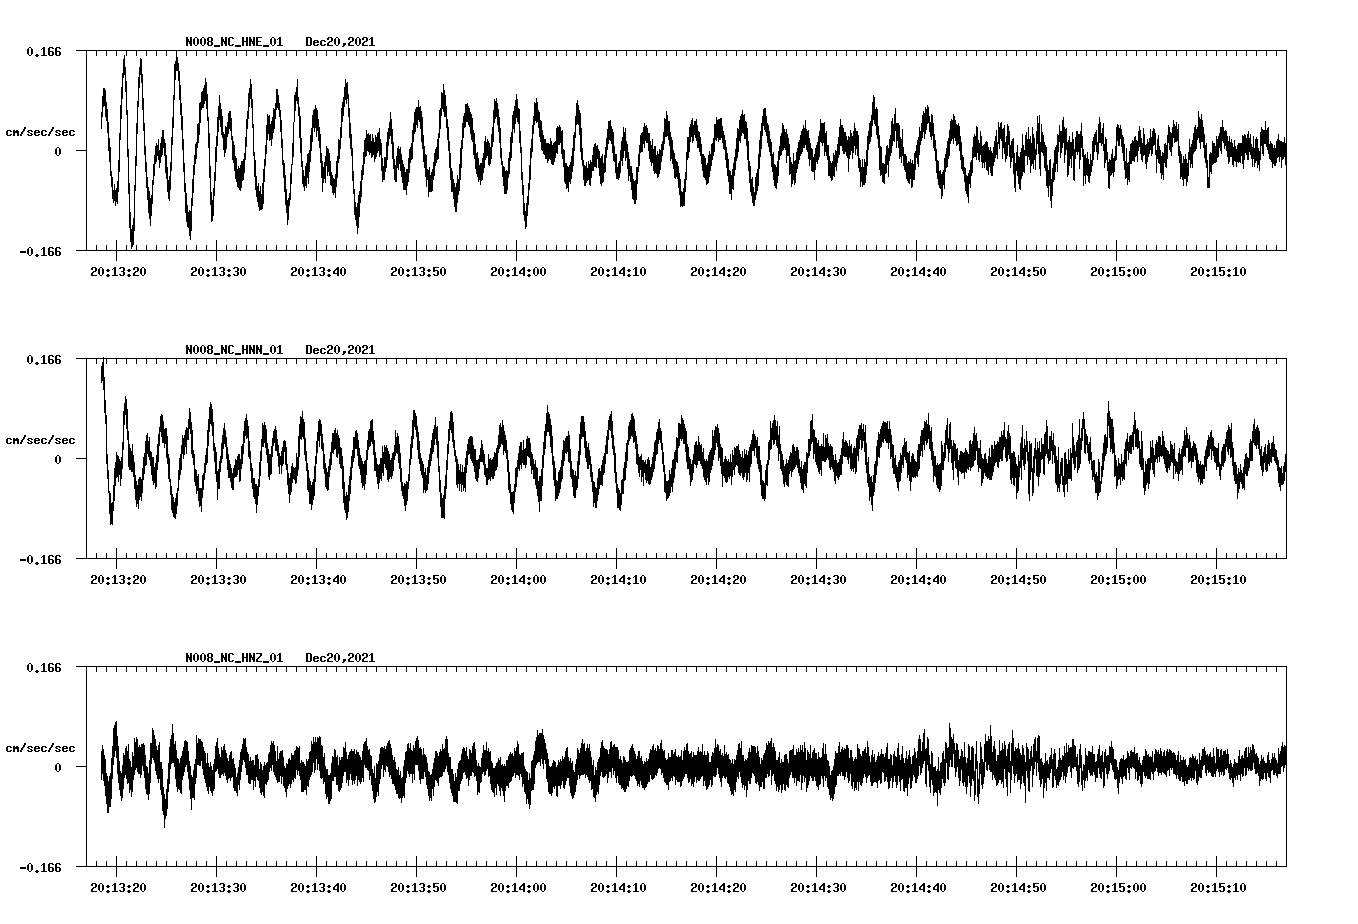Mark 20:14:20 time label under HNZ plot

(x=718, y=888)
